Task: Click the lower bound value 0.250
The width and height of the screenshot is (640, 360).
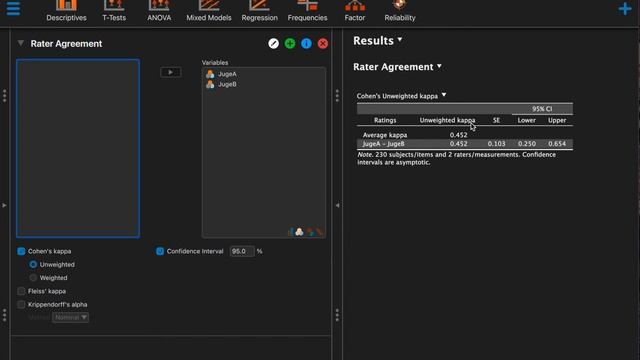Action: [x=527, y=144]
